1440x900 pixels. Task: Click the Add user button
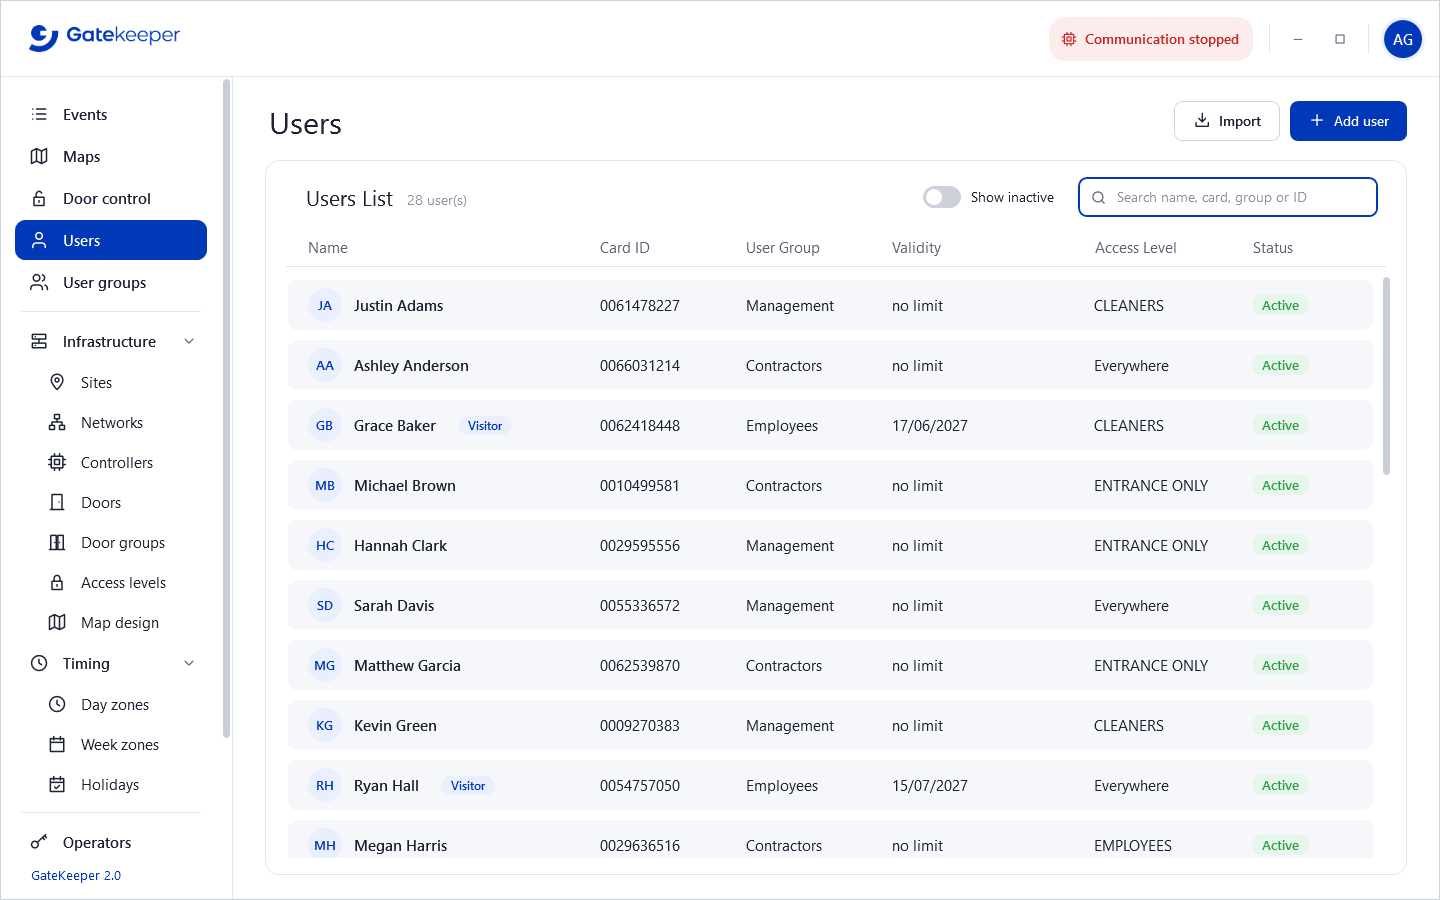coord(1348,121)
